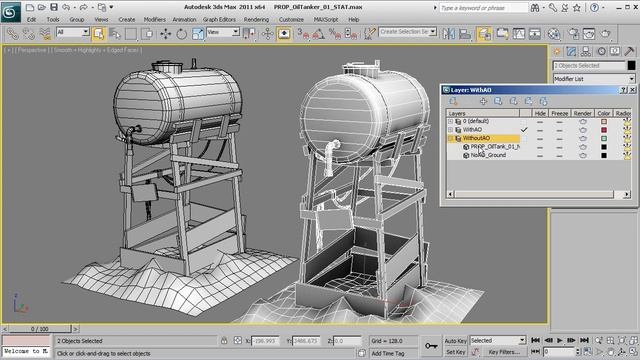Open the Edit menu

tap(31, 19)
